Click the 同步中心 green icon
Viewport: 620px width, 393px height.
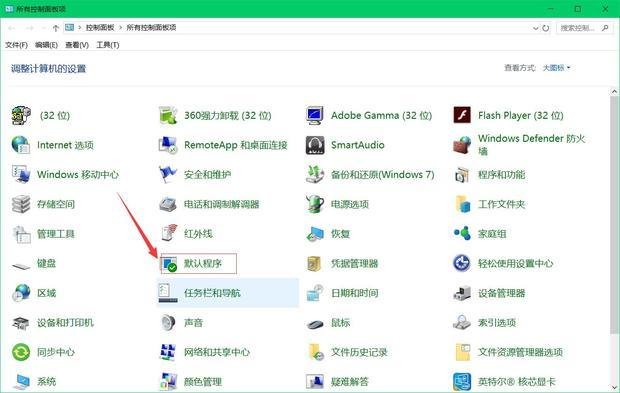(21, 352)
